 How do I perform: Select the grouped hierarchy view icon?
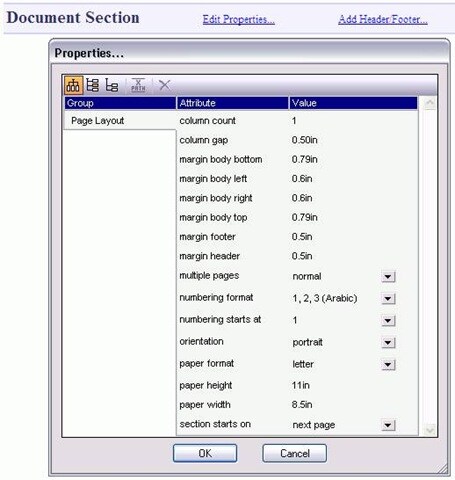pyautogui.click(x=73, y=85)
